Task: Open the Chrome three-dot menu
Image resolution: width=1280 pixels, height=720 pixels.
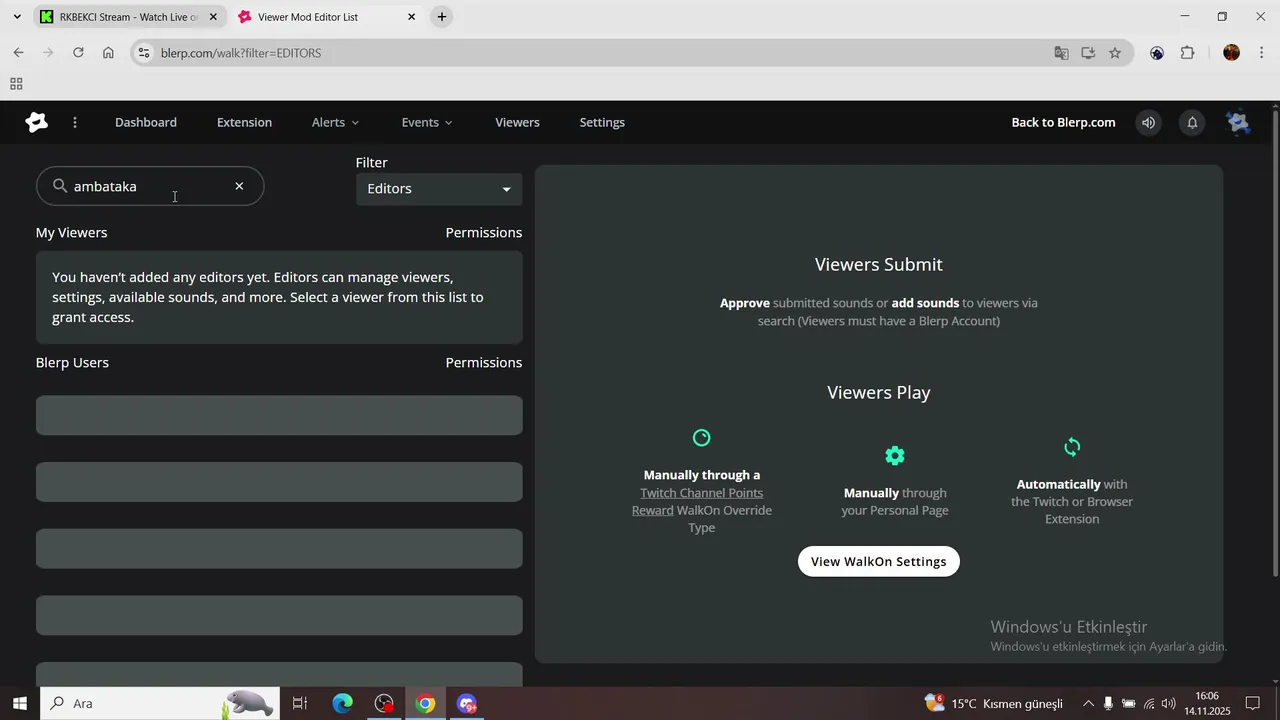Action: pyautogui.click(x=1262, y=53)
